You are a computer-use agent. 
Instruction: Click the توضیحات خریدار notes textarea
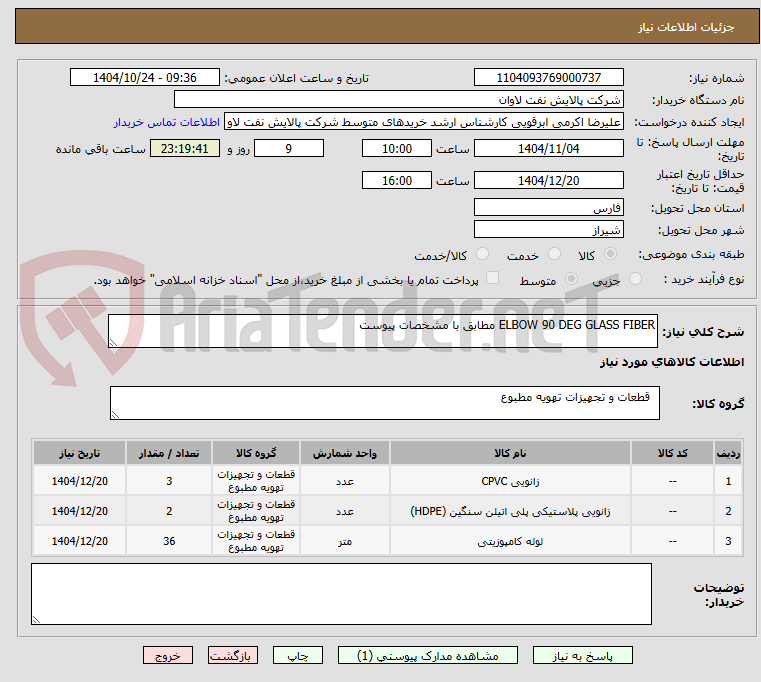341,594
